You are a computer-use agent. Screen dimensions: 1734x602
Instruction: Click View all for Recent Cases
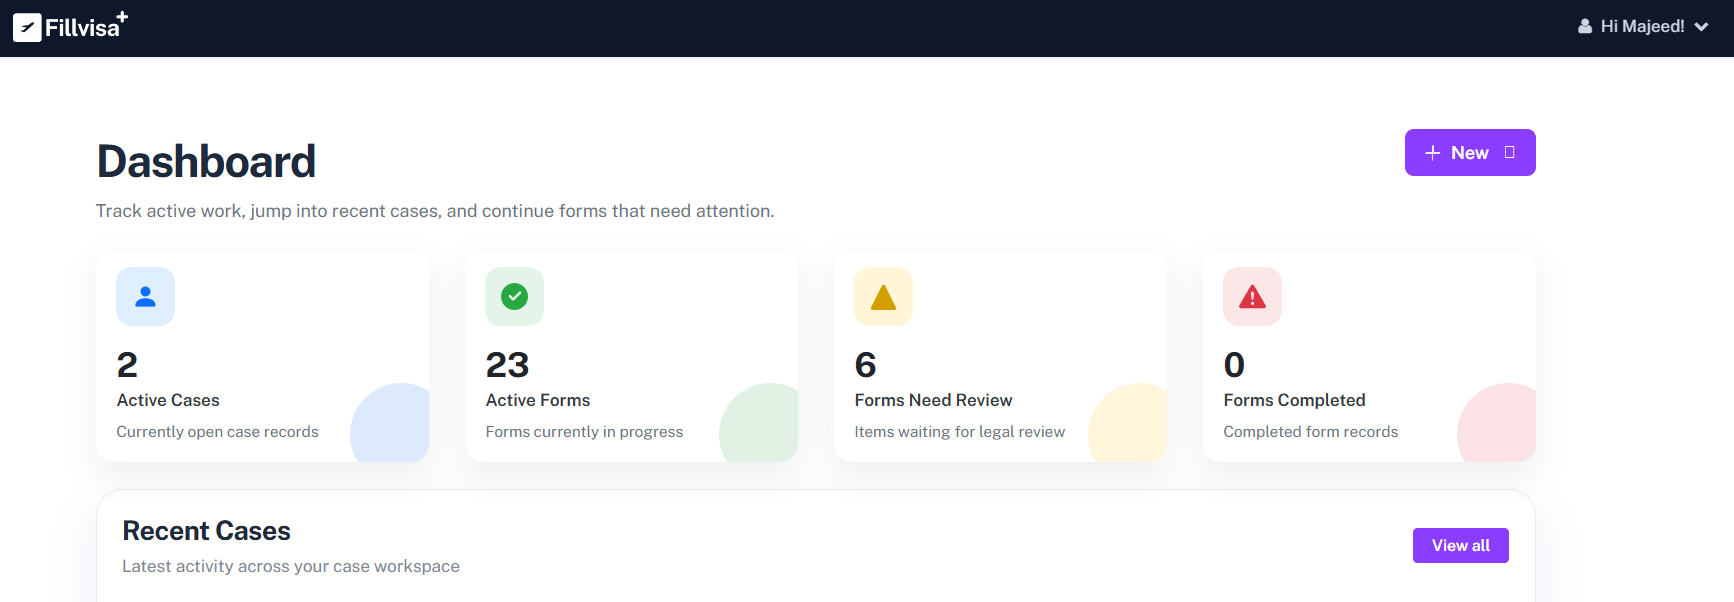(x=1460, y=546)
